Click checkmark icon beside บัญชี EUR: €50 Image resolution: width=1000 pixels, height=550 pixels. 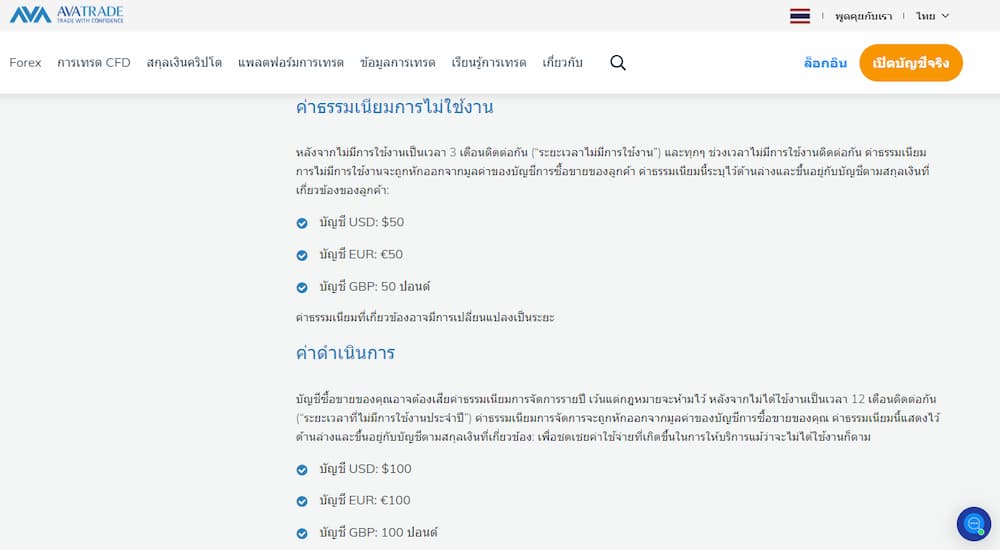pyautogui.click(x=302, y=255)
